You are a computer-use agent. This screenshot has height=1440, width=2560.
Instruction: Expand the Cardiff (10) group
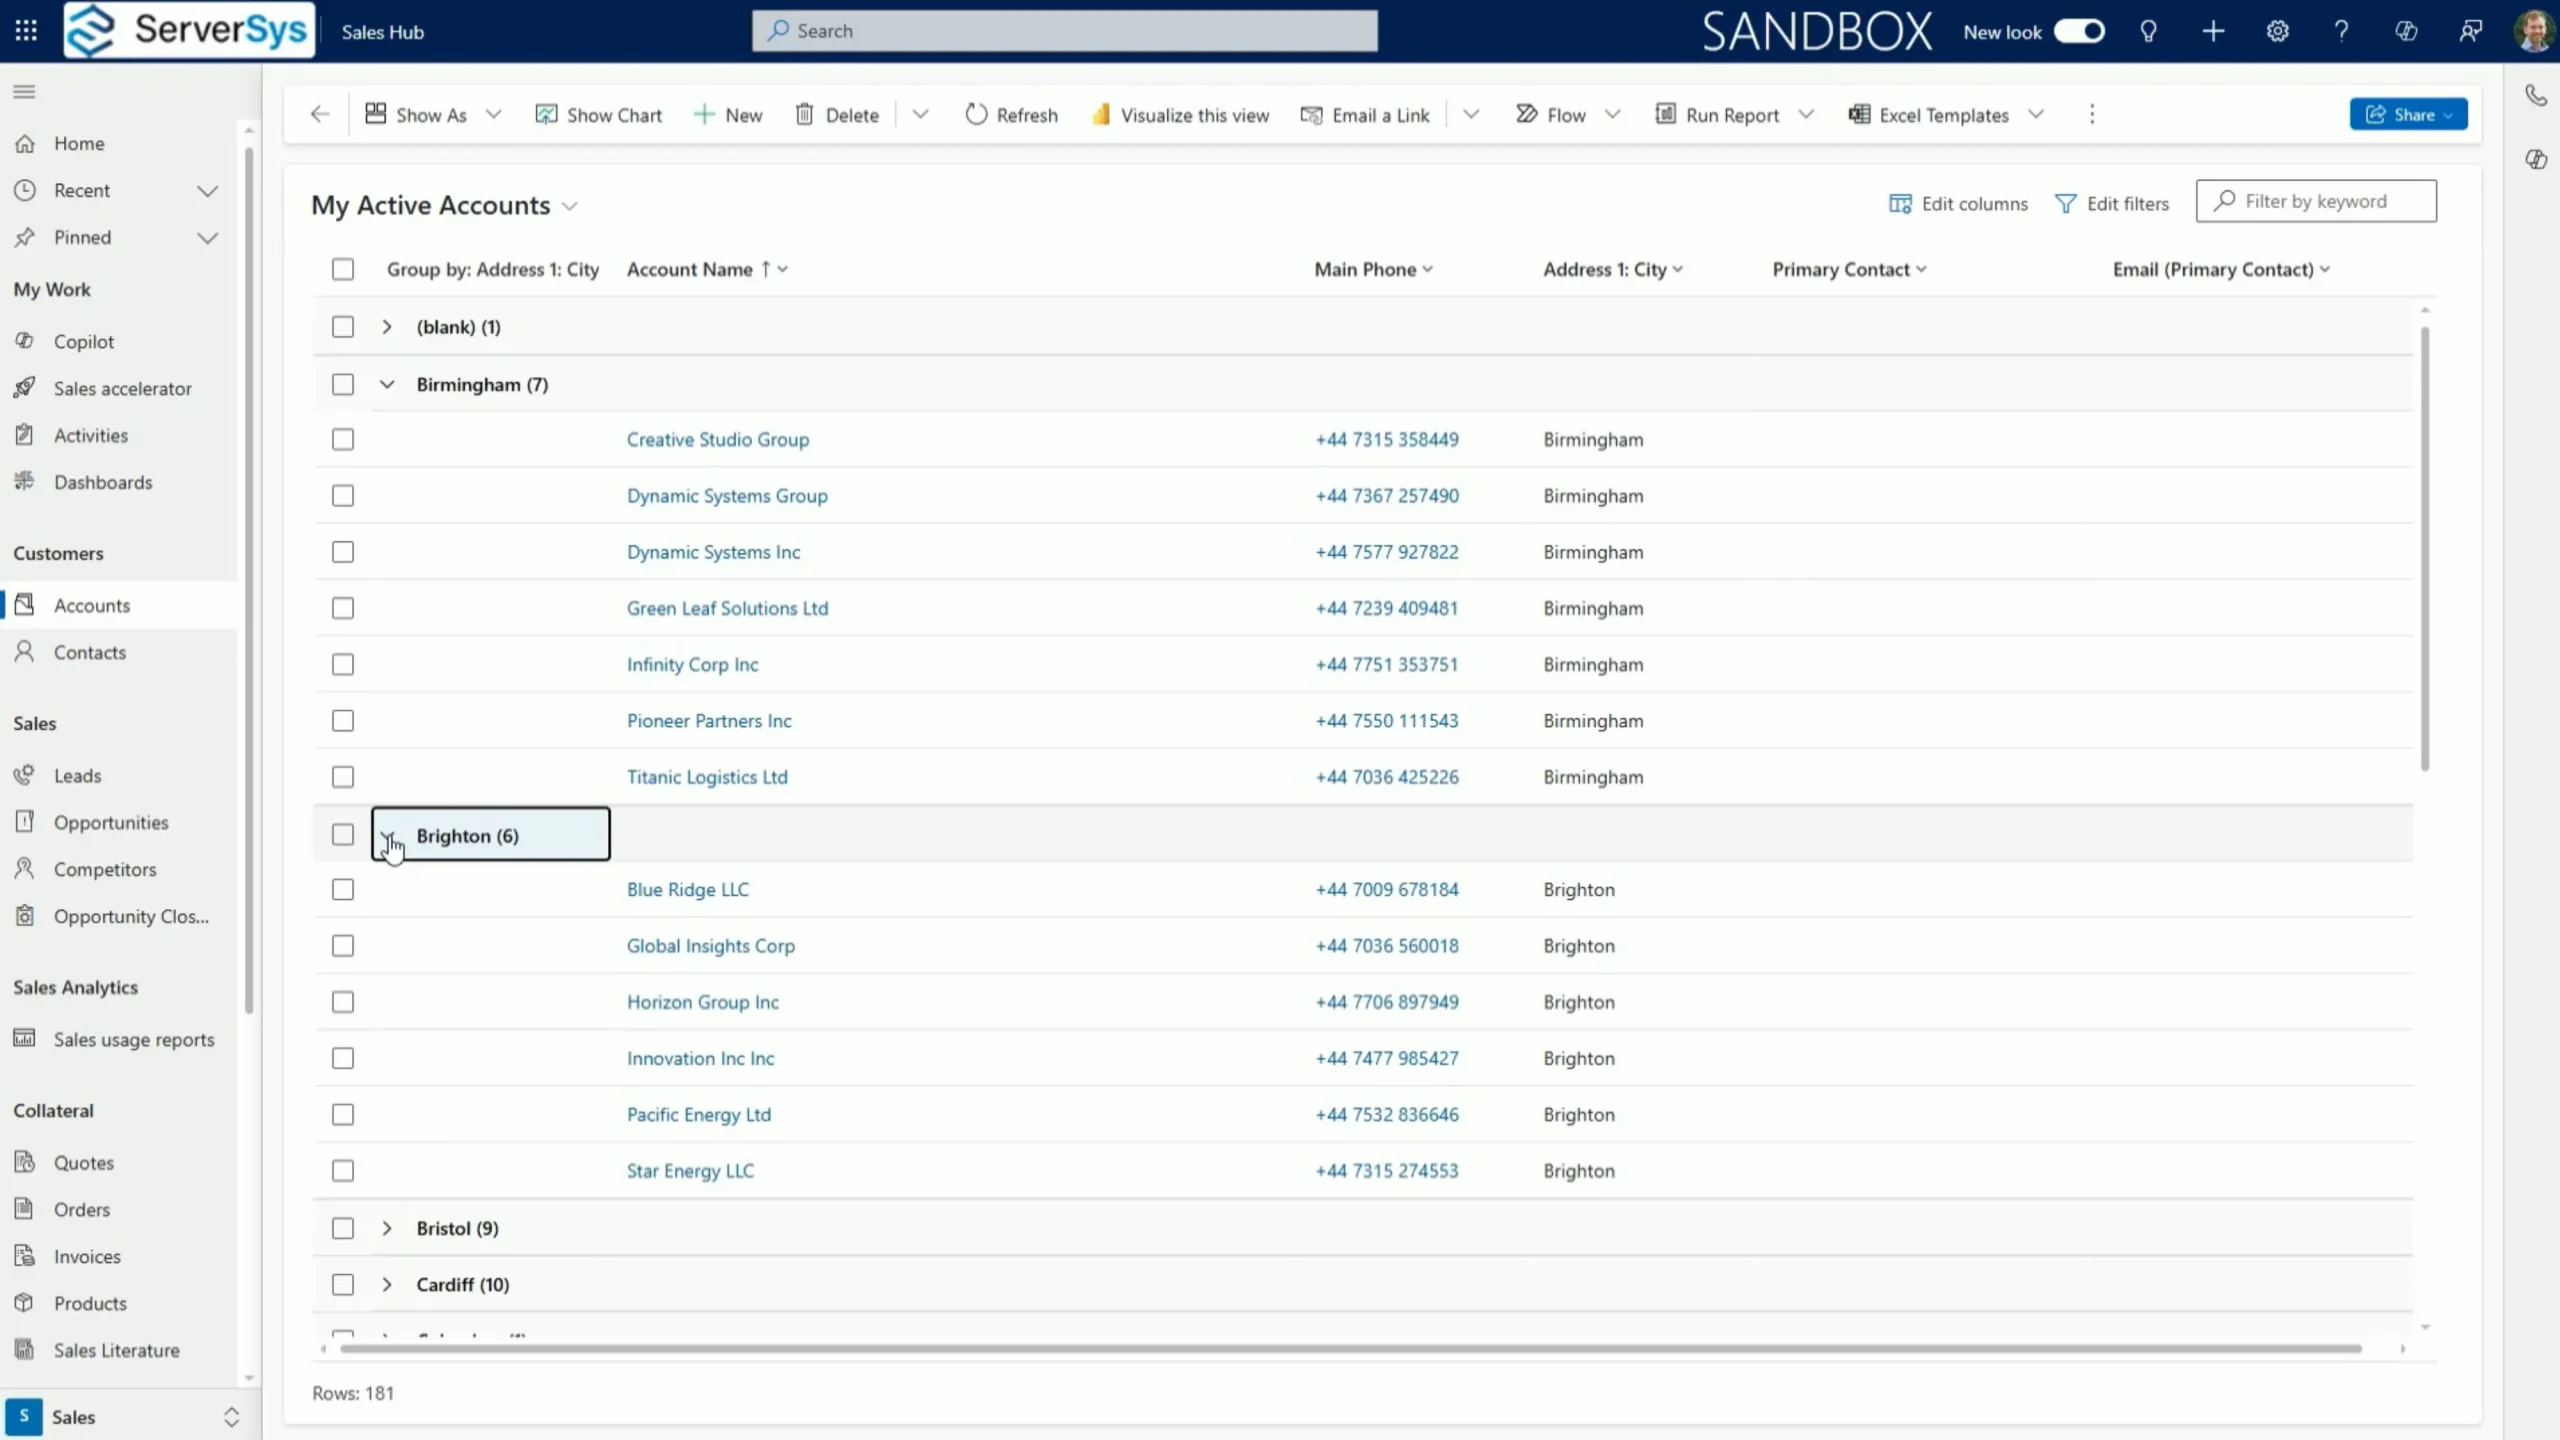point(387,1284)
